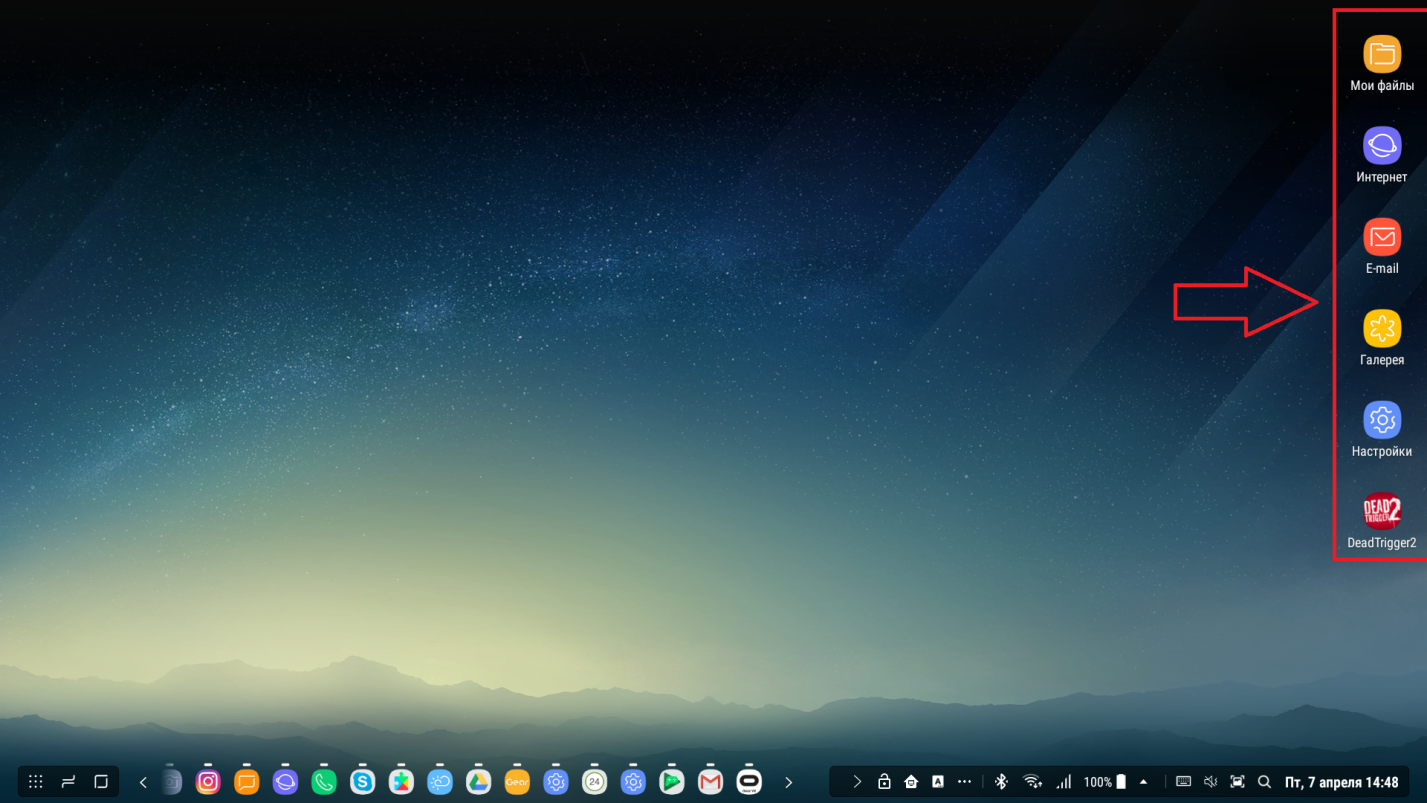This screenshot has width=1427, height=803.
Task: Launch Skype from the taskbar
Action: pyautogui.click(x=362, y=782)
